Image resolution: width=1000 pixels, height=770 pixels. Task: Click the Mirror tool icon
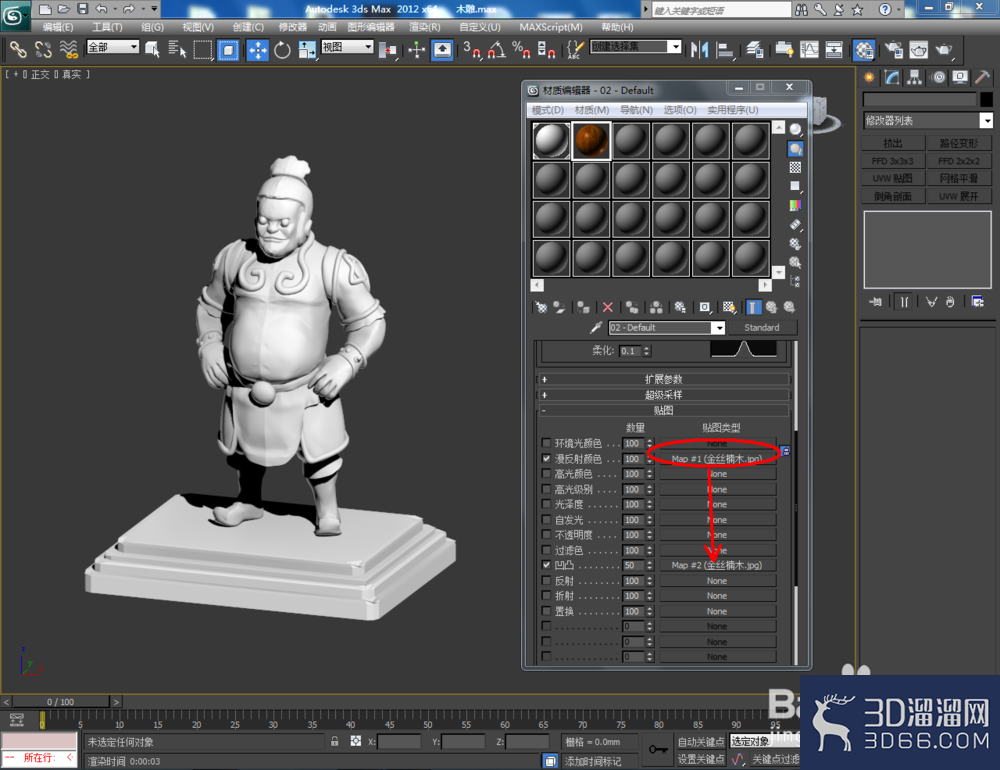(x=700, y=50)
